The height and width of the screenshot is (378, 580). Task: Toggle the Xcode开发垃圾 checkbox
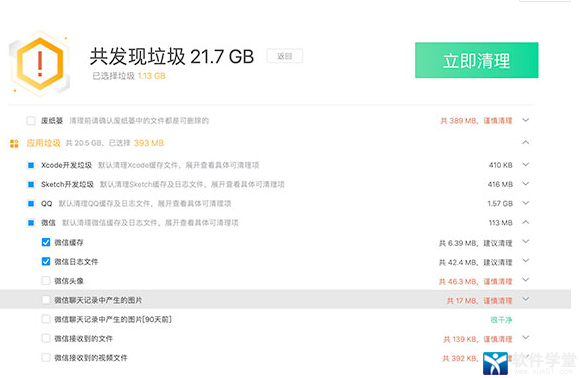click(x=31, y=165)
